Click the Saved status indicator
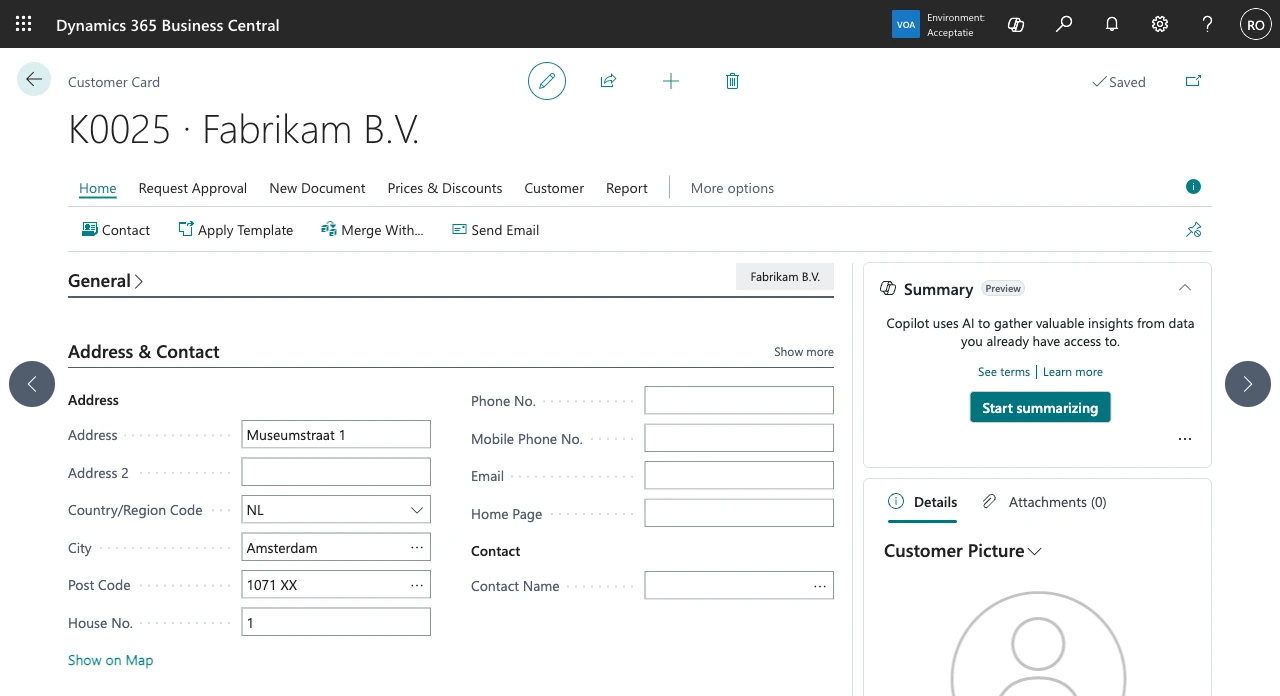 [x=1118, y=82]
